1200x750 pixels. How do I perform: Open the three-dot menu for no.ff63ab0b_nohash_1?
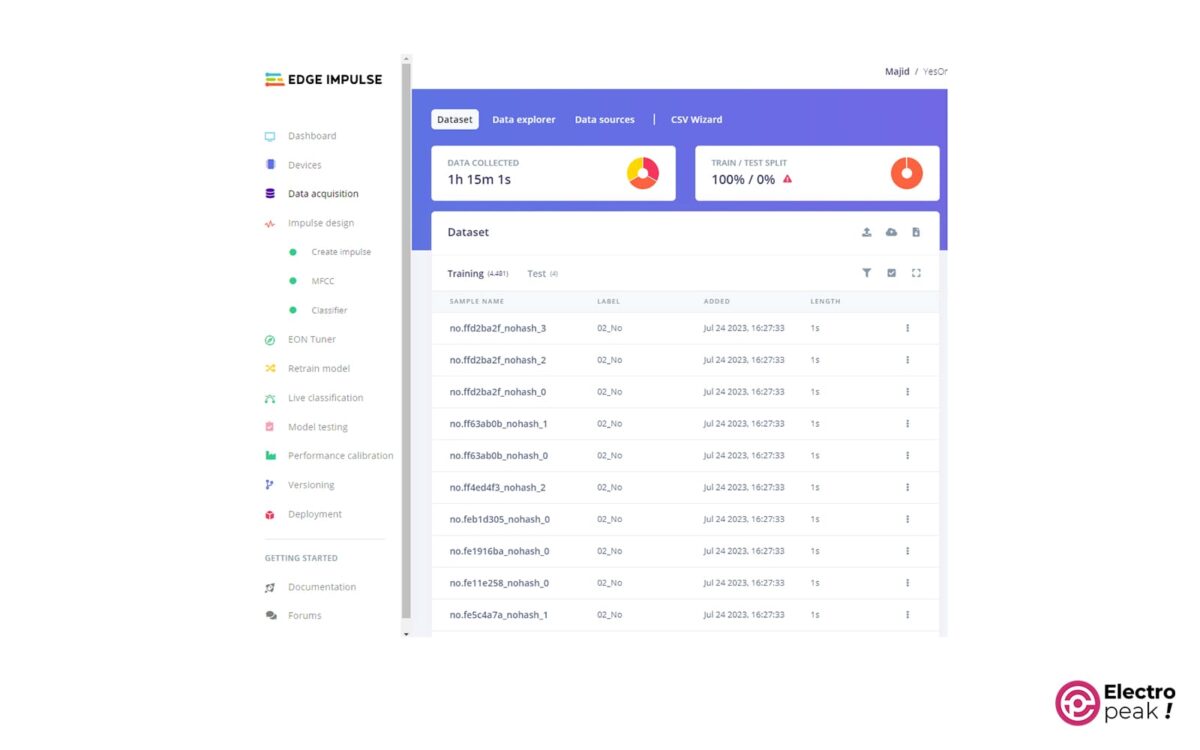(907, 424)
